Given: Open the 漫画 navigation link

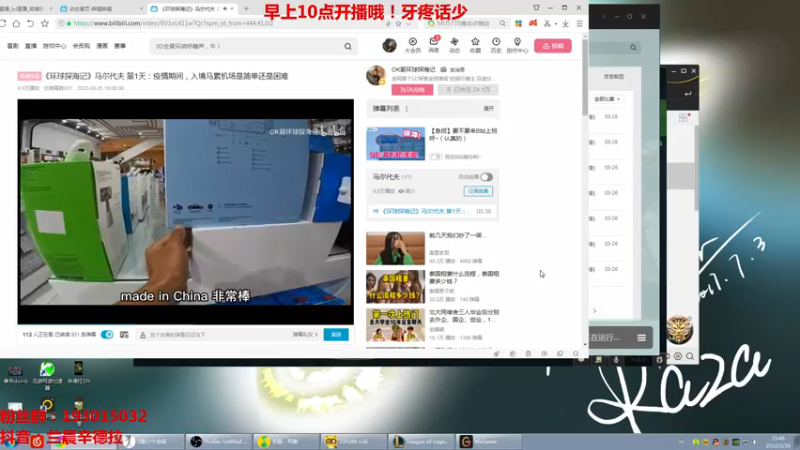Looking at the screenshot, I should [x=102, y=46].
